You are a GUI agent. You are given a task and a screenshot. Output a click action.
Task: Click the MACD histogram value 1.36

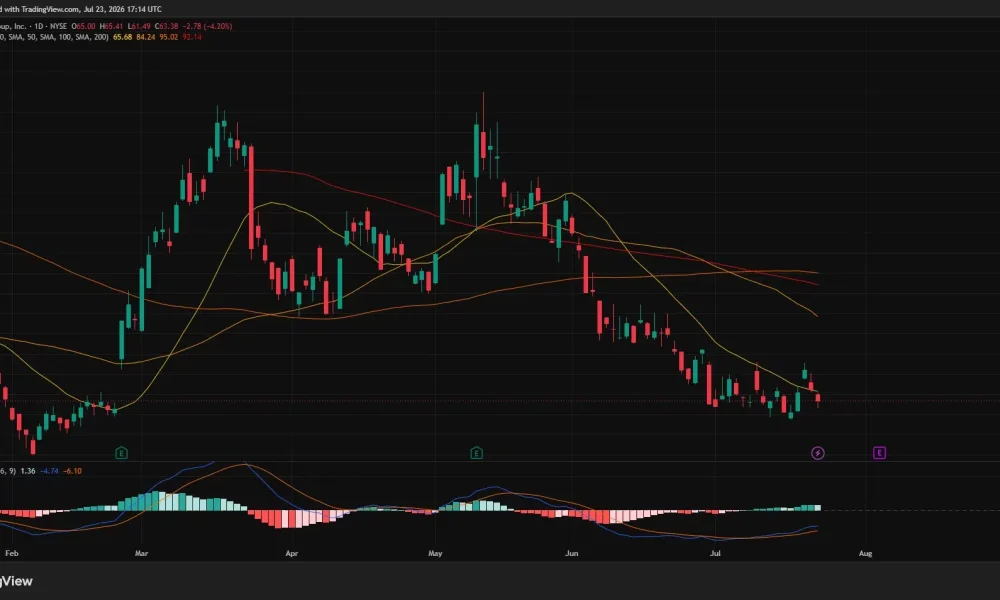coord(27,471)
